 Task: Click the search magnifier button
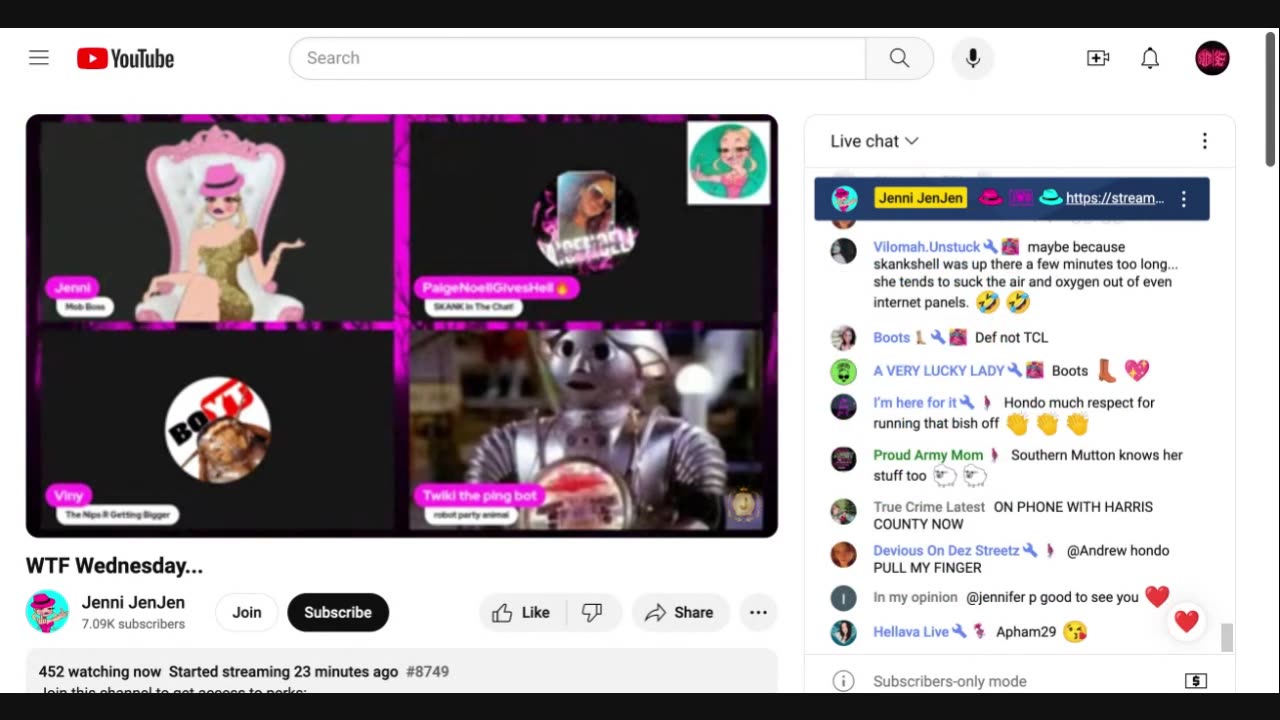899,58
